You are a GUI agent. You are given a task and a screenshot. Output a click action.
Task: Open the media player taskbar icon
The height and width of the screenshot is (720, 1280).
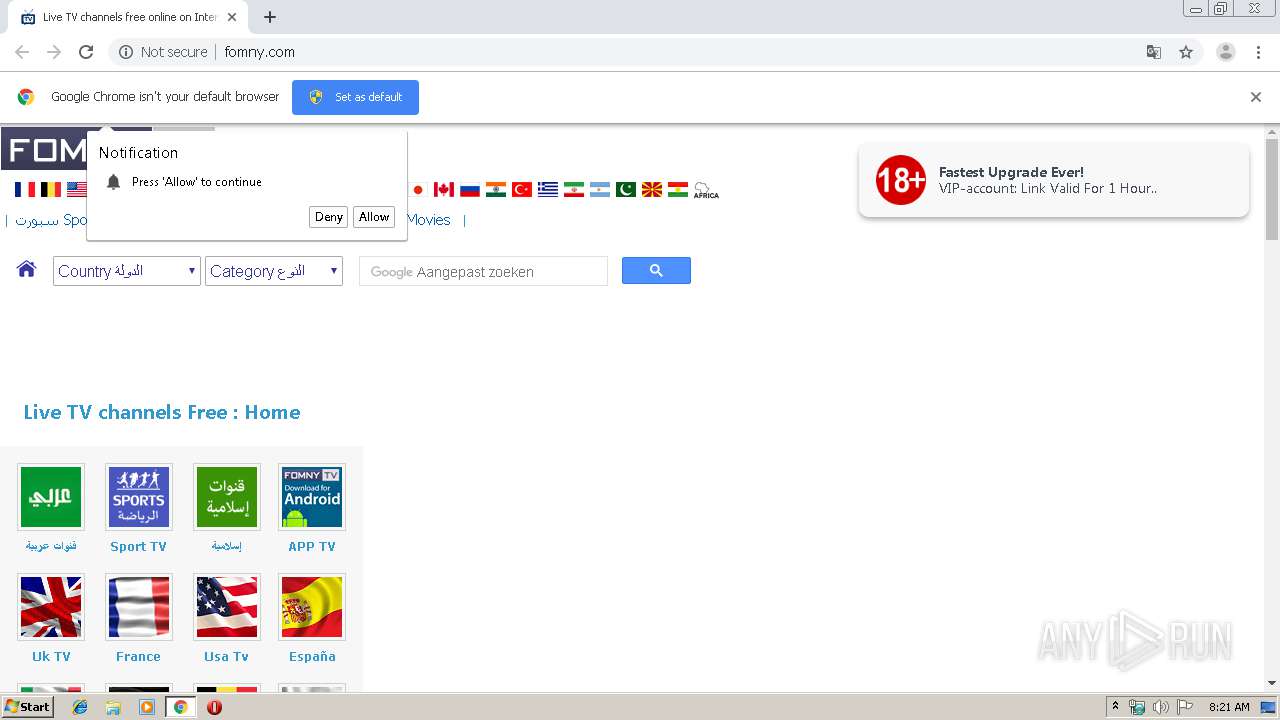coord(147,707)
